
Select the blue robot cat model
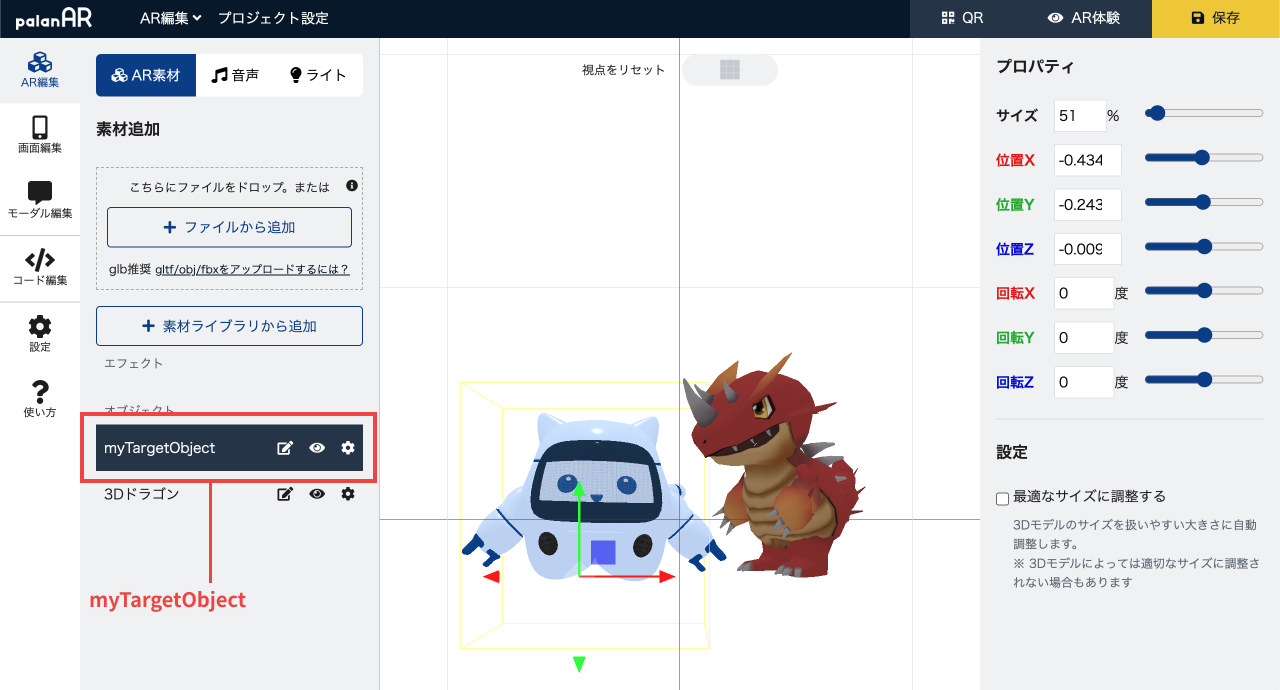click(x=596, y=497)
